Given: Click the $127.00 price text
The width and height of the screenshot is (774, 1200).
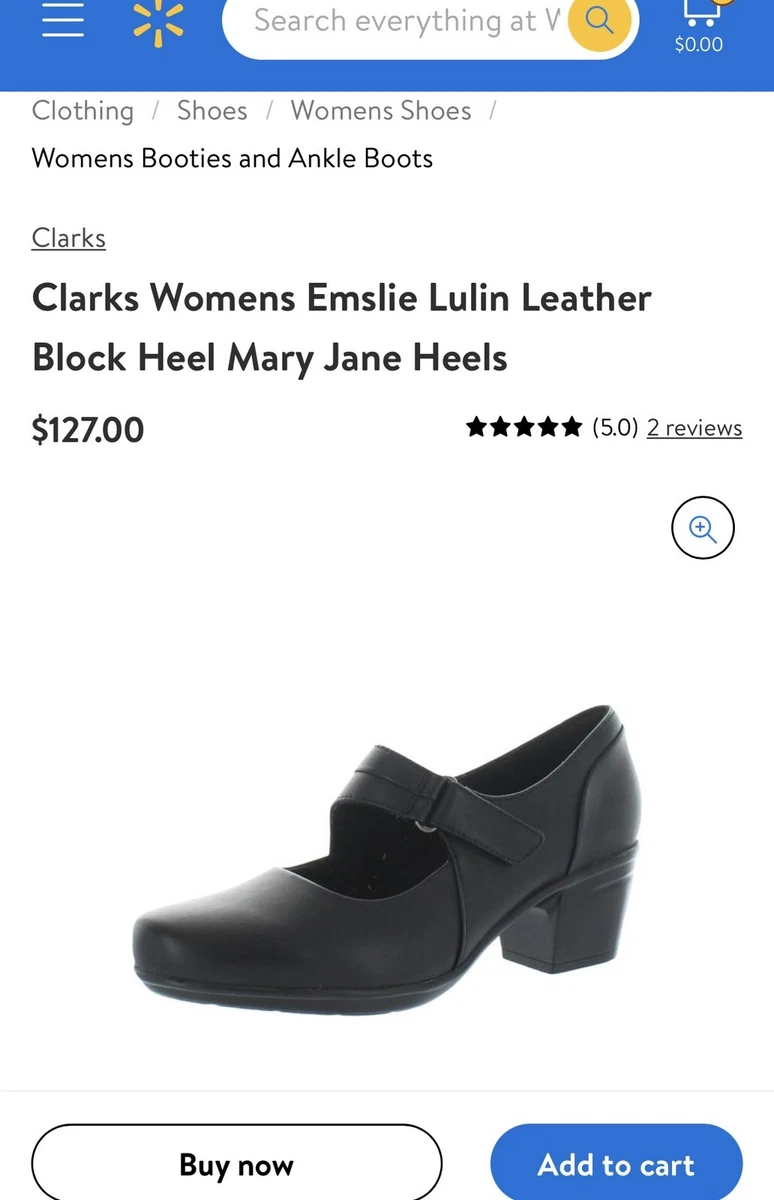Looking at the screenshot, I should (x=88, y=430).
